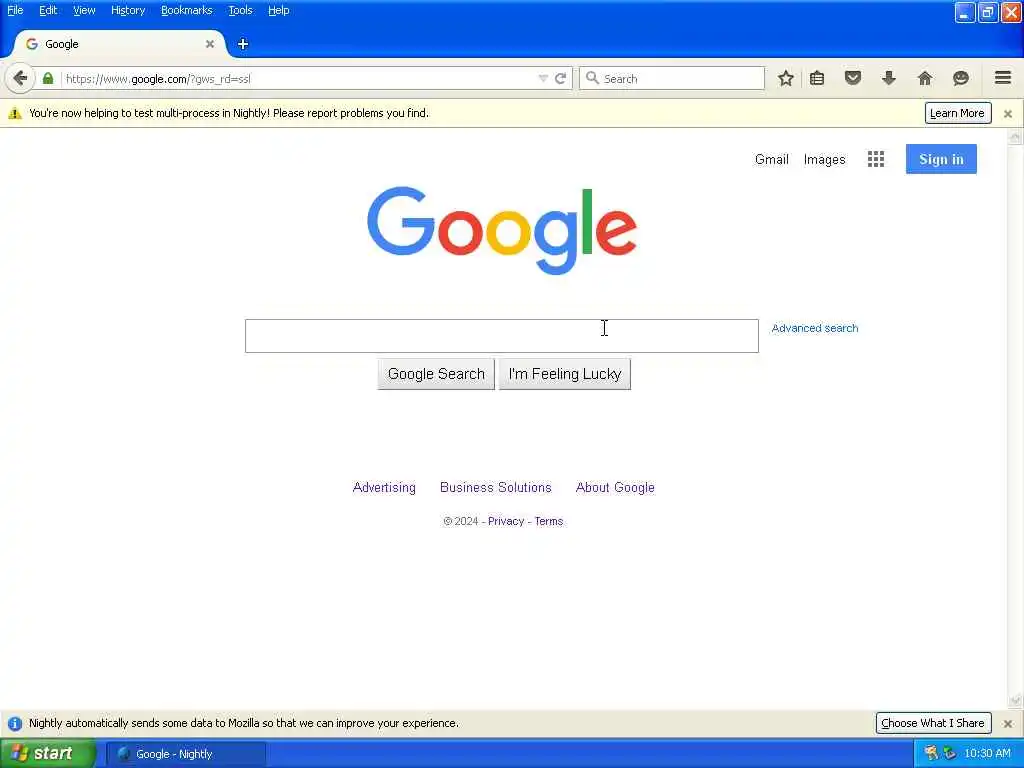Click Choose What I Share button

(x=933, y=723)
